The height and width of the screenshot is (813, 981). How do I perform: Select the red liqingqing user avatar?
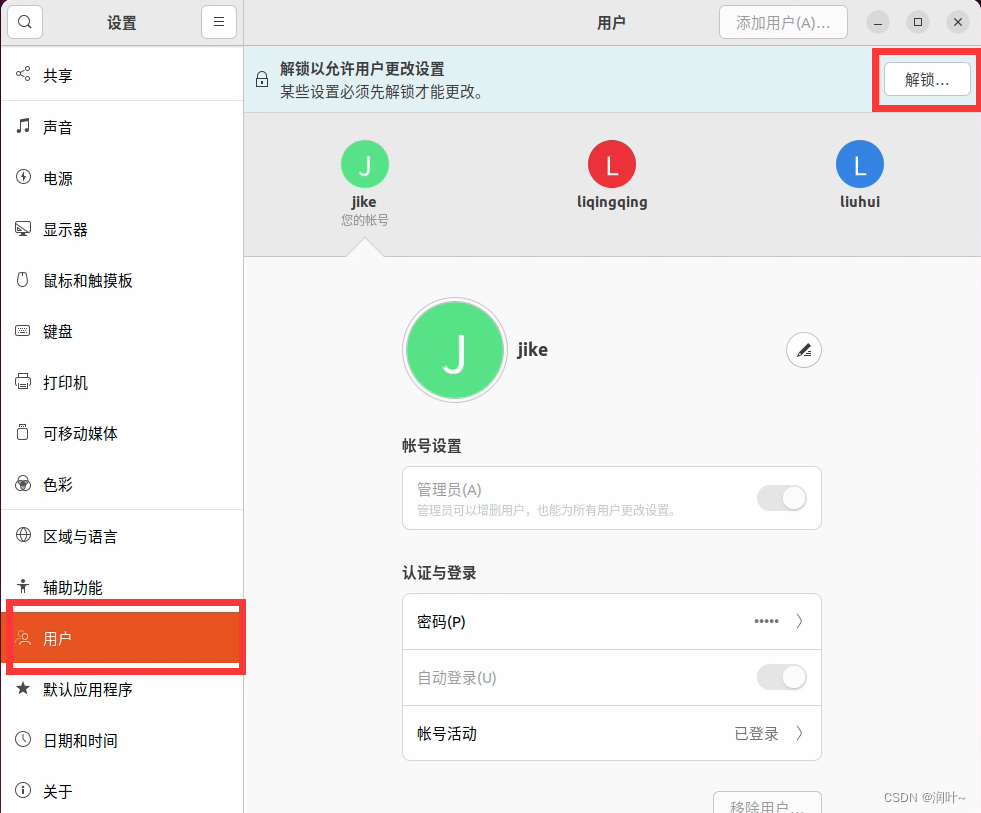[612, 164]
